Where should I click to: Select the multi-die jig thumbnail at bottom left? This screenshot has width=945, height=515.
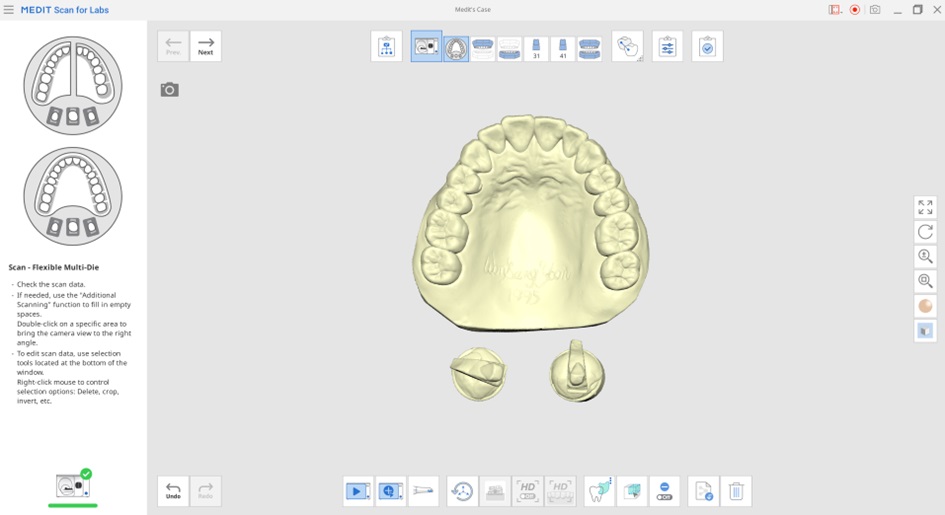(x=73, y=485)
